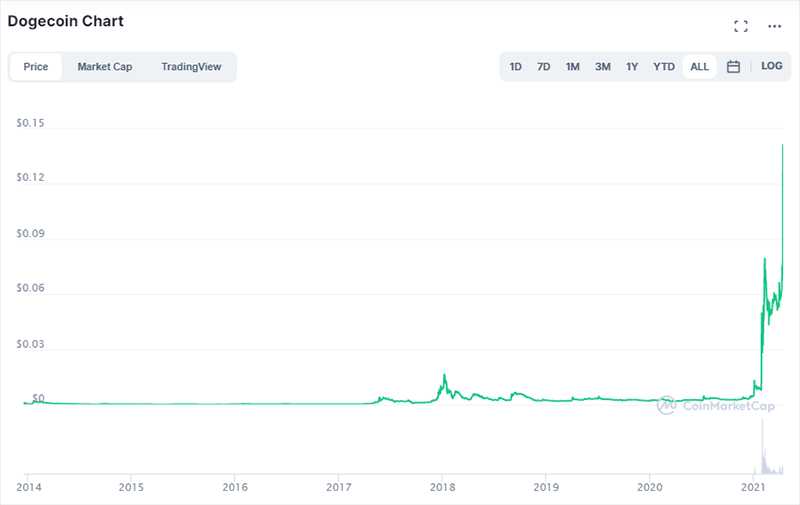The image size is (800, 505).
Task: Switch to the TradingView tab
Action: pyautogui.click(x=191, y=67)
